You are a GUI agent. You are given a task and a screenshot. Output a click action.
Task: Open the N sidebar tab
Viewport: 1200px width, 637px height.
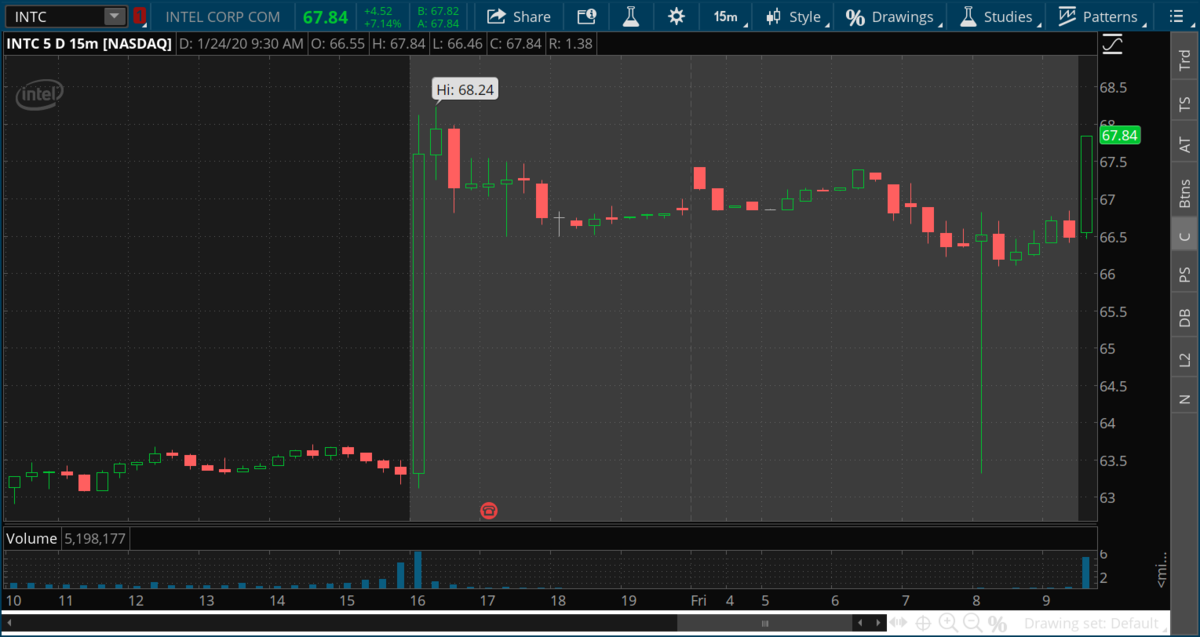click(1185, 399)
